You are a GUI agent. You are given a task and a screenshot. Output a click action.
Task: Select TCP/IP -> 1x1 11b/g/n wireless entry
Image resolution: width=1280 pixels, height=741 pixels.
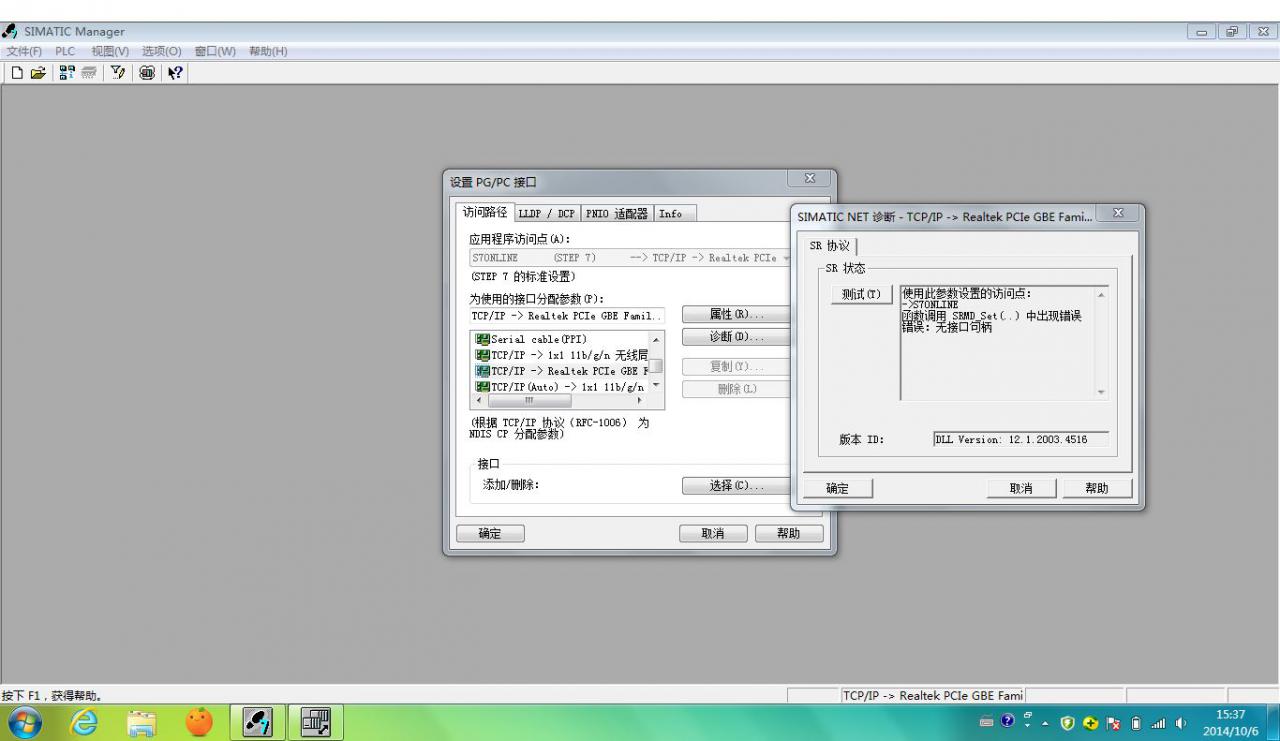(x=561, y=355)
